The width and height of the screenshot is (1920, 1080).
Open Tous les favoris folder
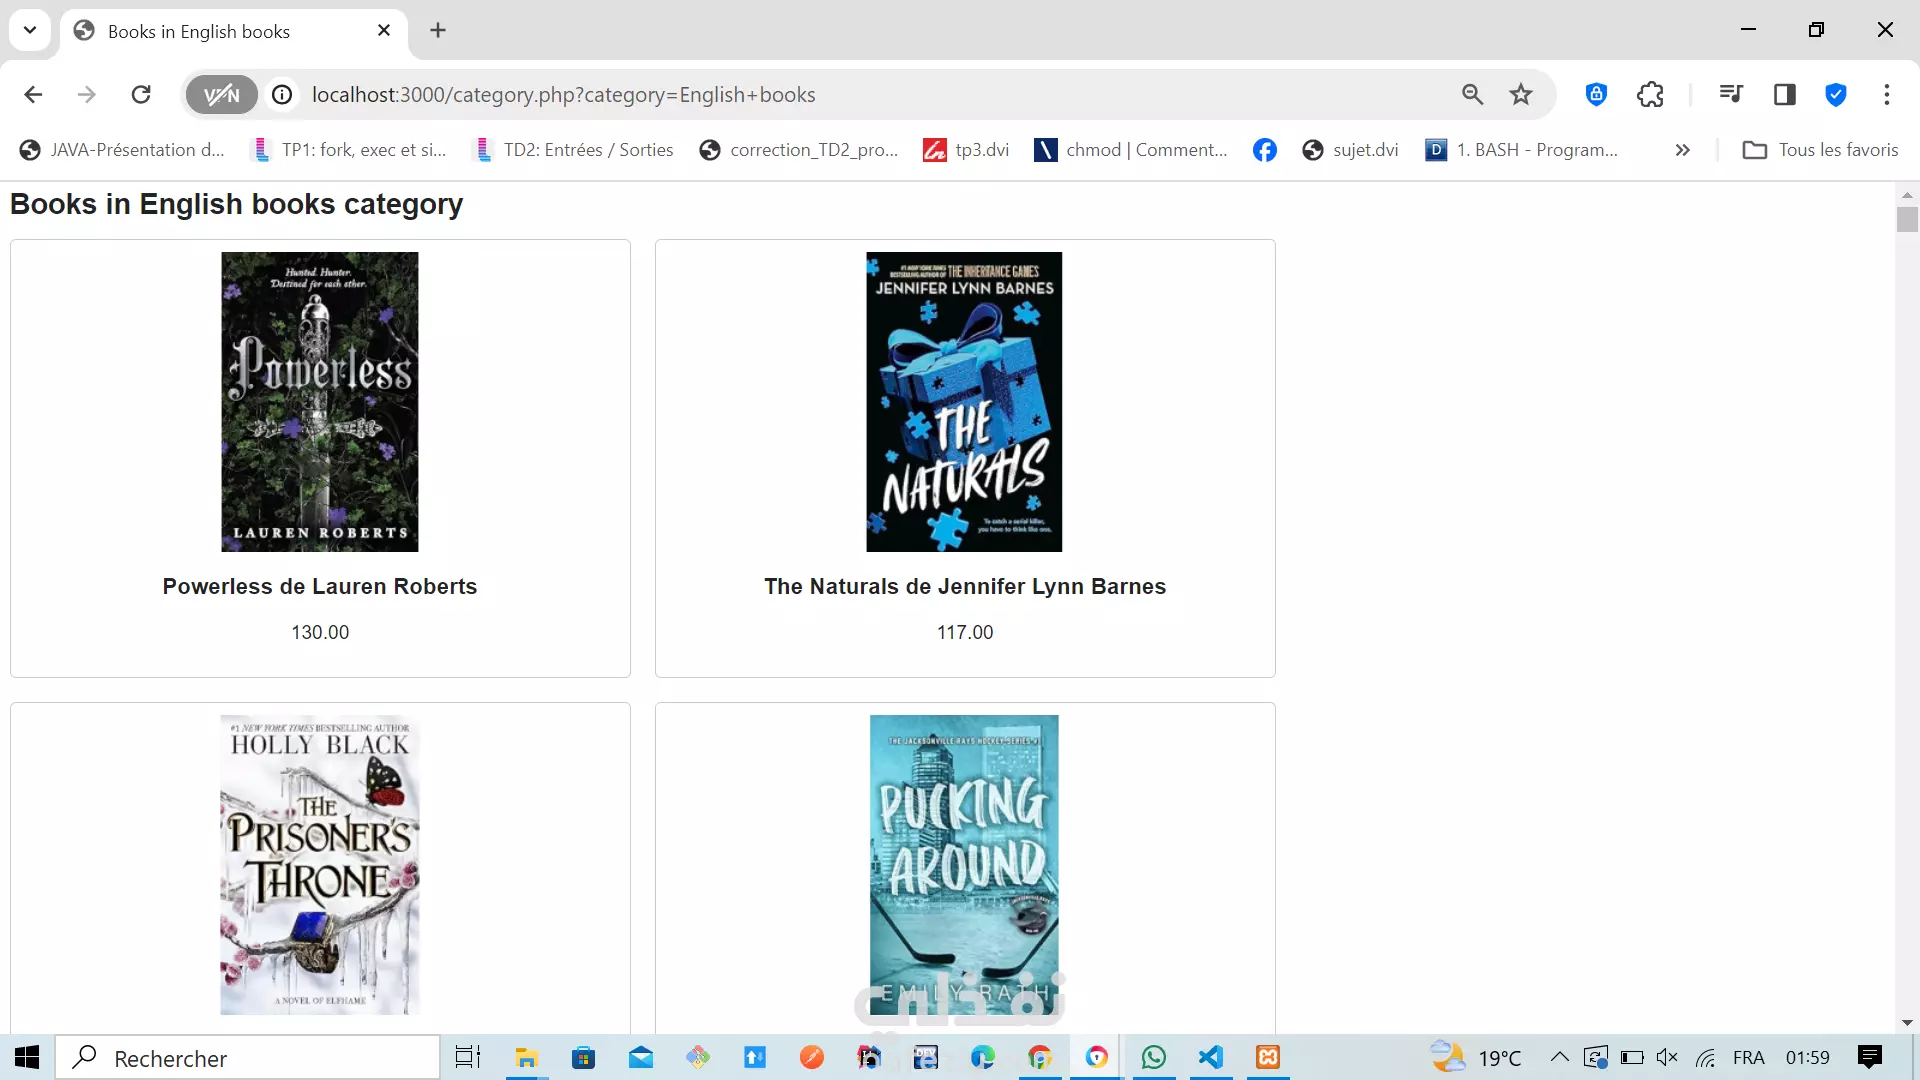point(1820,150)
